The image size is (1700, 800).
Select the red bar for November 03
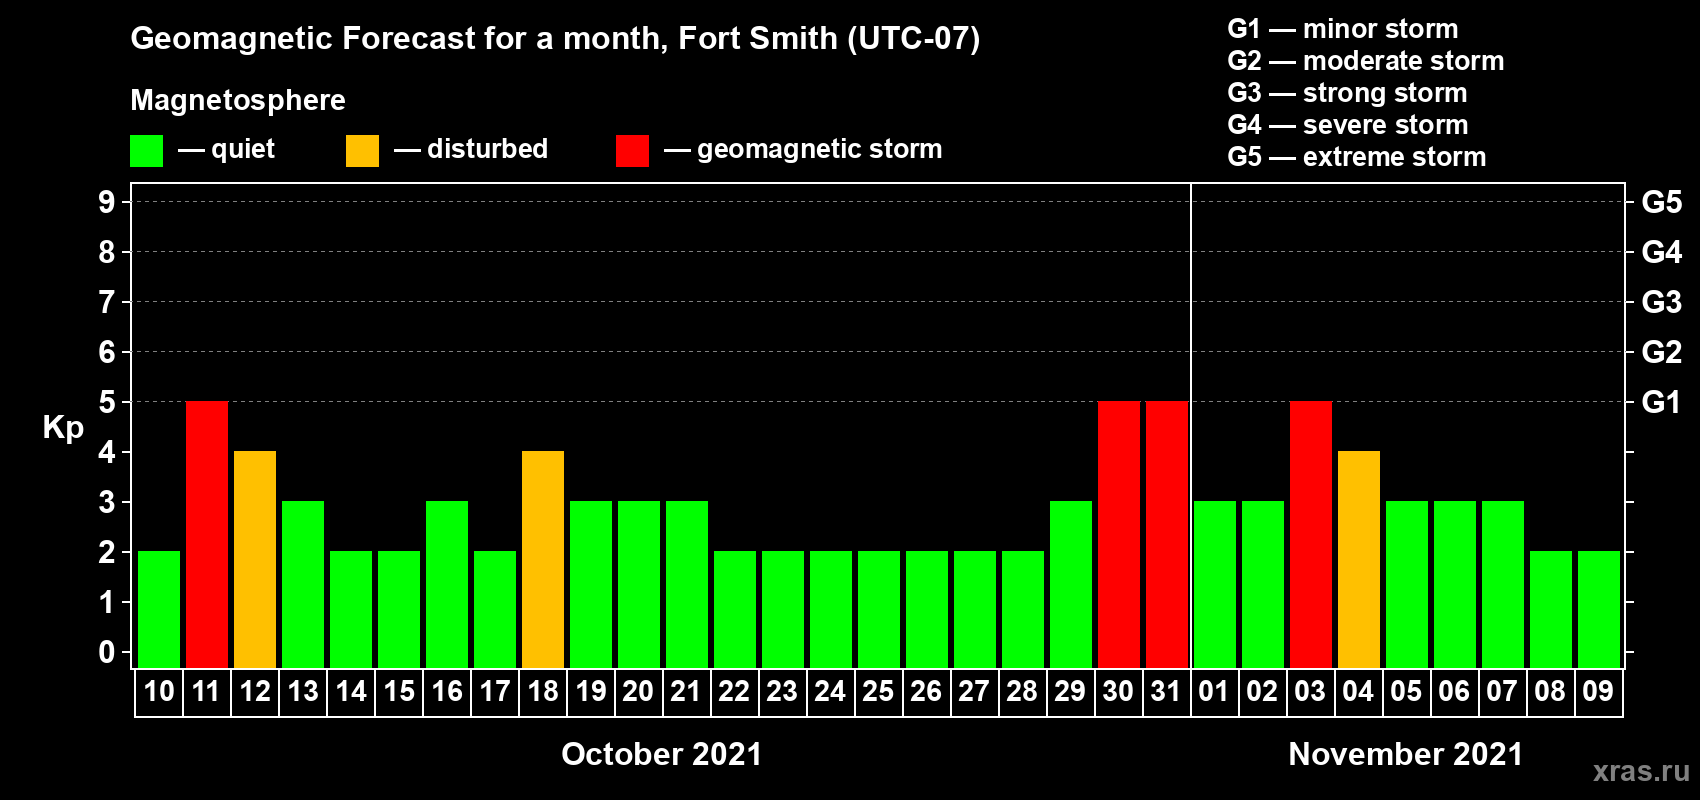[1311, 535]
